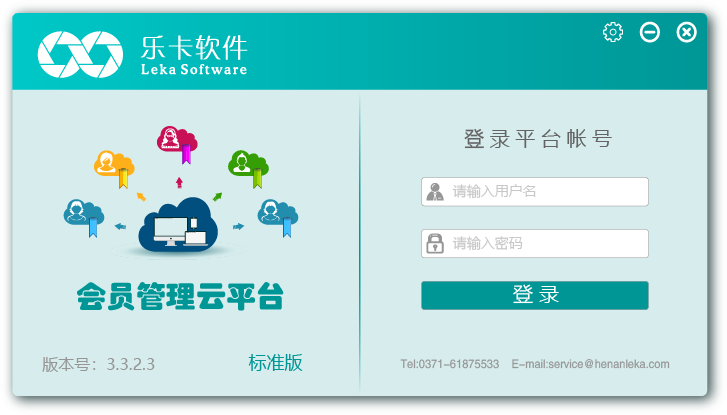Screen dimensions: 727x415
Task: Focus the password input field
Action: (x=535, y=243)
